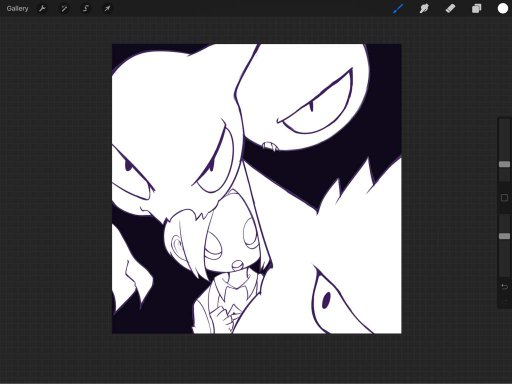Click the top of the brush size track
The image size is (512, 384).
[504, 121]
